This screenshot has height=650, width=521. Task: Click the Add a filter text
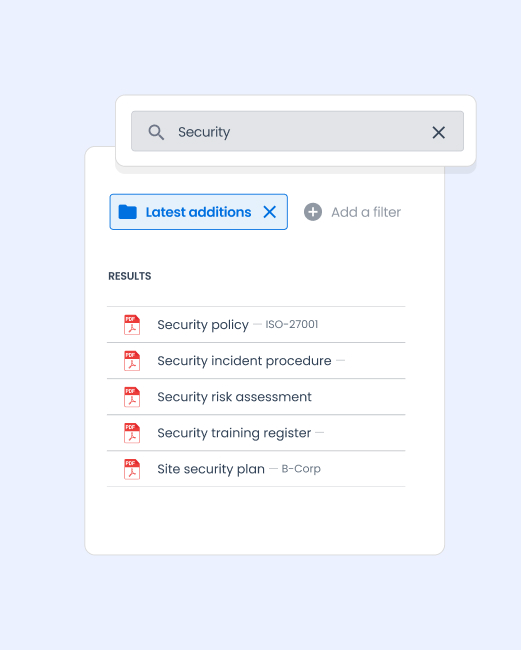[x=366, y=212]
